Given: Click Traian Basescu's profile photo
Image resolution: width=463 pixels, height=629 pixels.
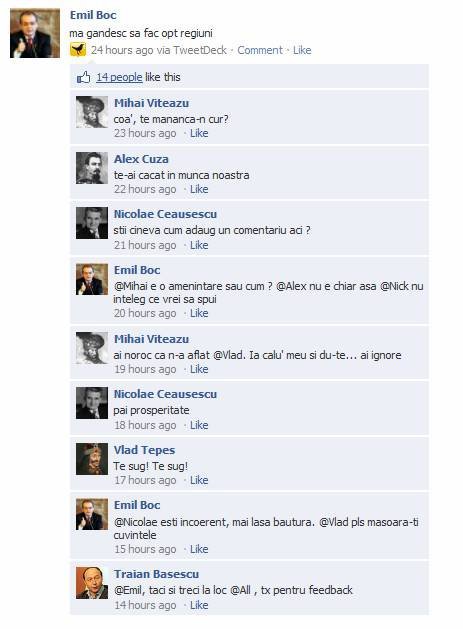Looking at the screenshot, I should (92, 583).
